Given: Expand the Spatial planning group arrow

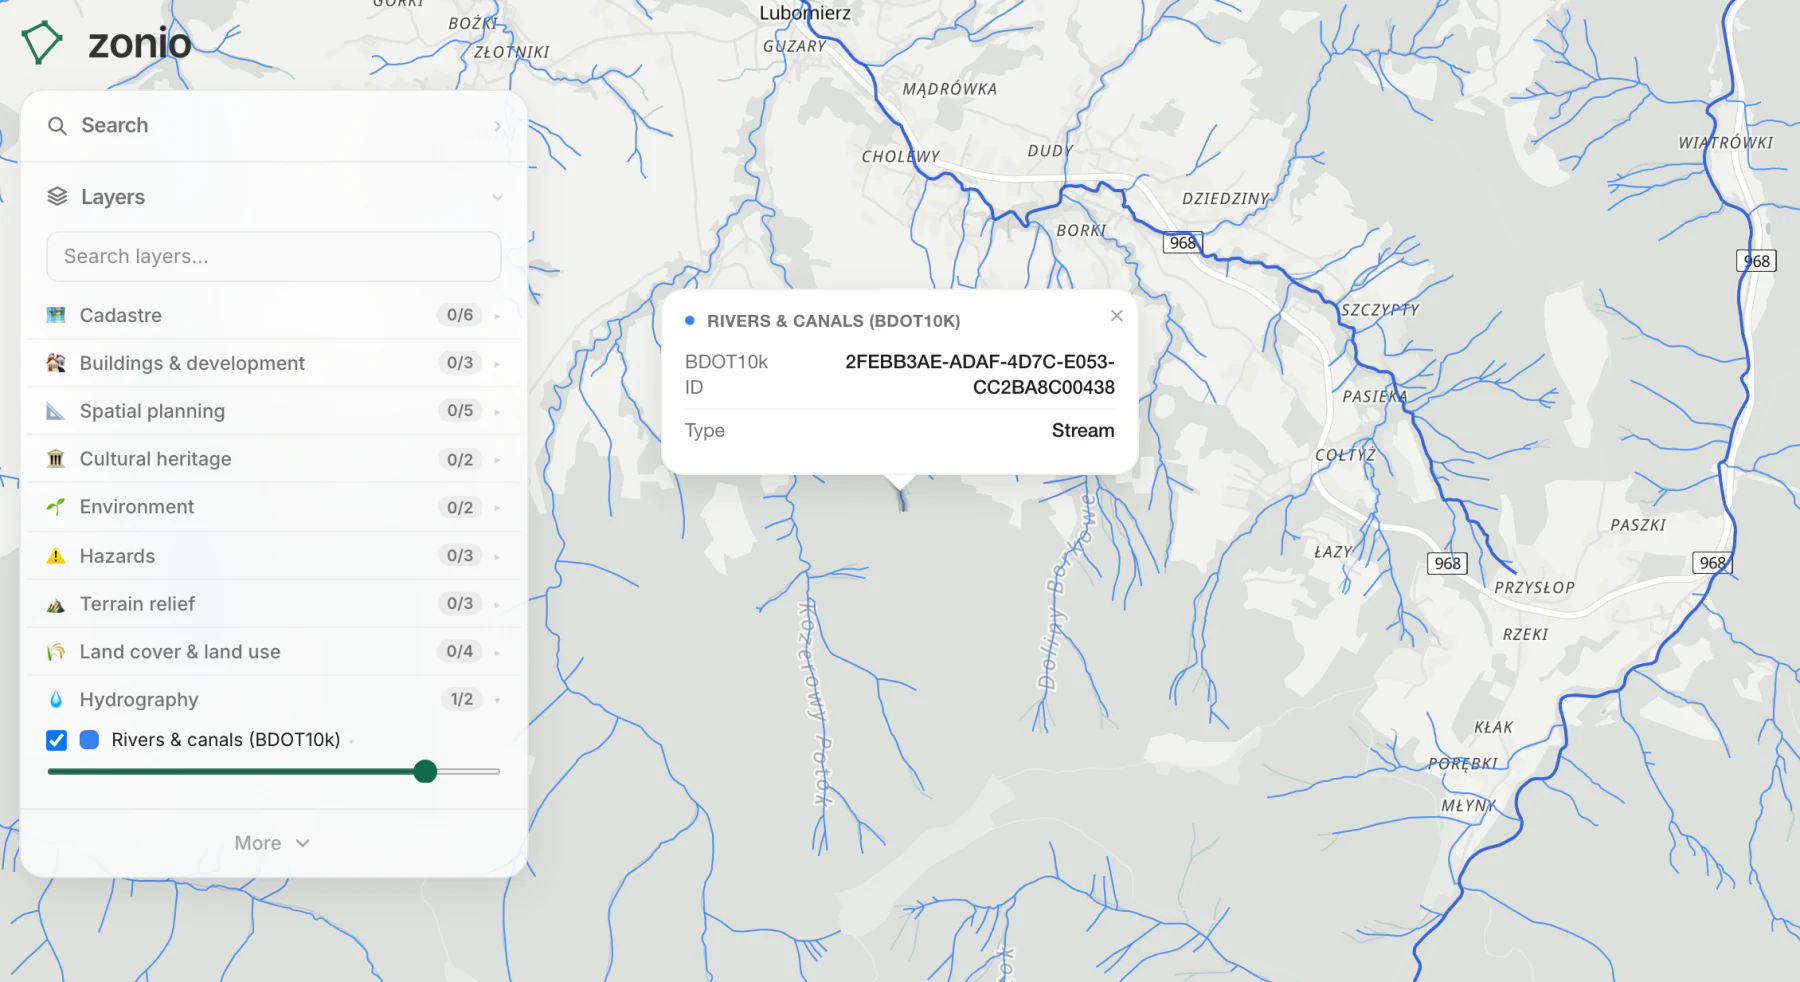Looking at the screenshot, I should (x=497, y=412).
